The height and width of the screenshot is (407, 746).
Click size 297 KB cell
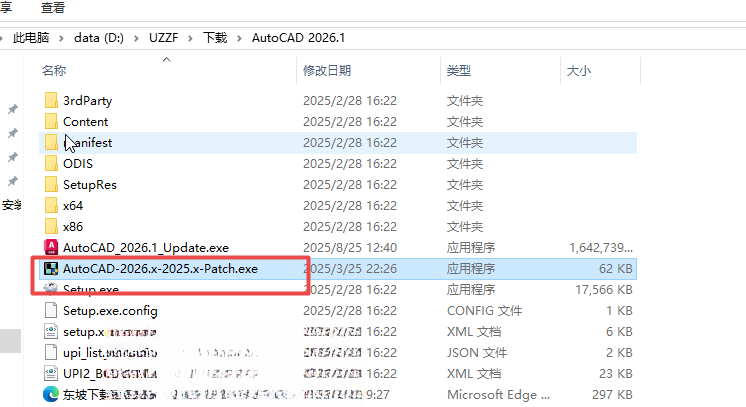coord(612,394)
